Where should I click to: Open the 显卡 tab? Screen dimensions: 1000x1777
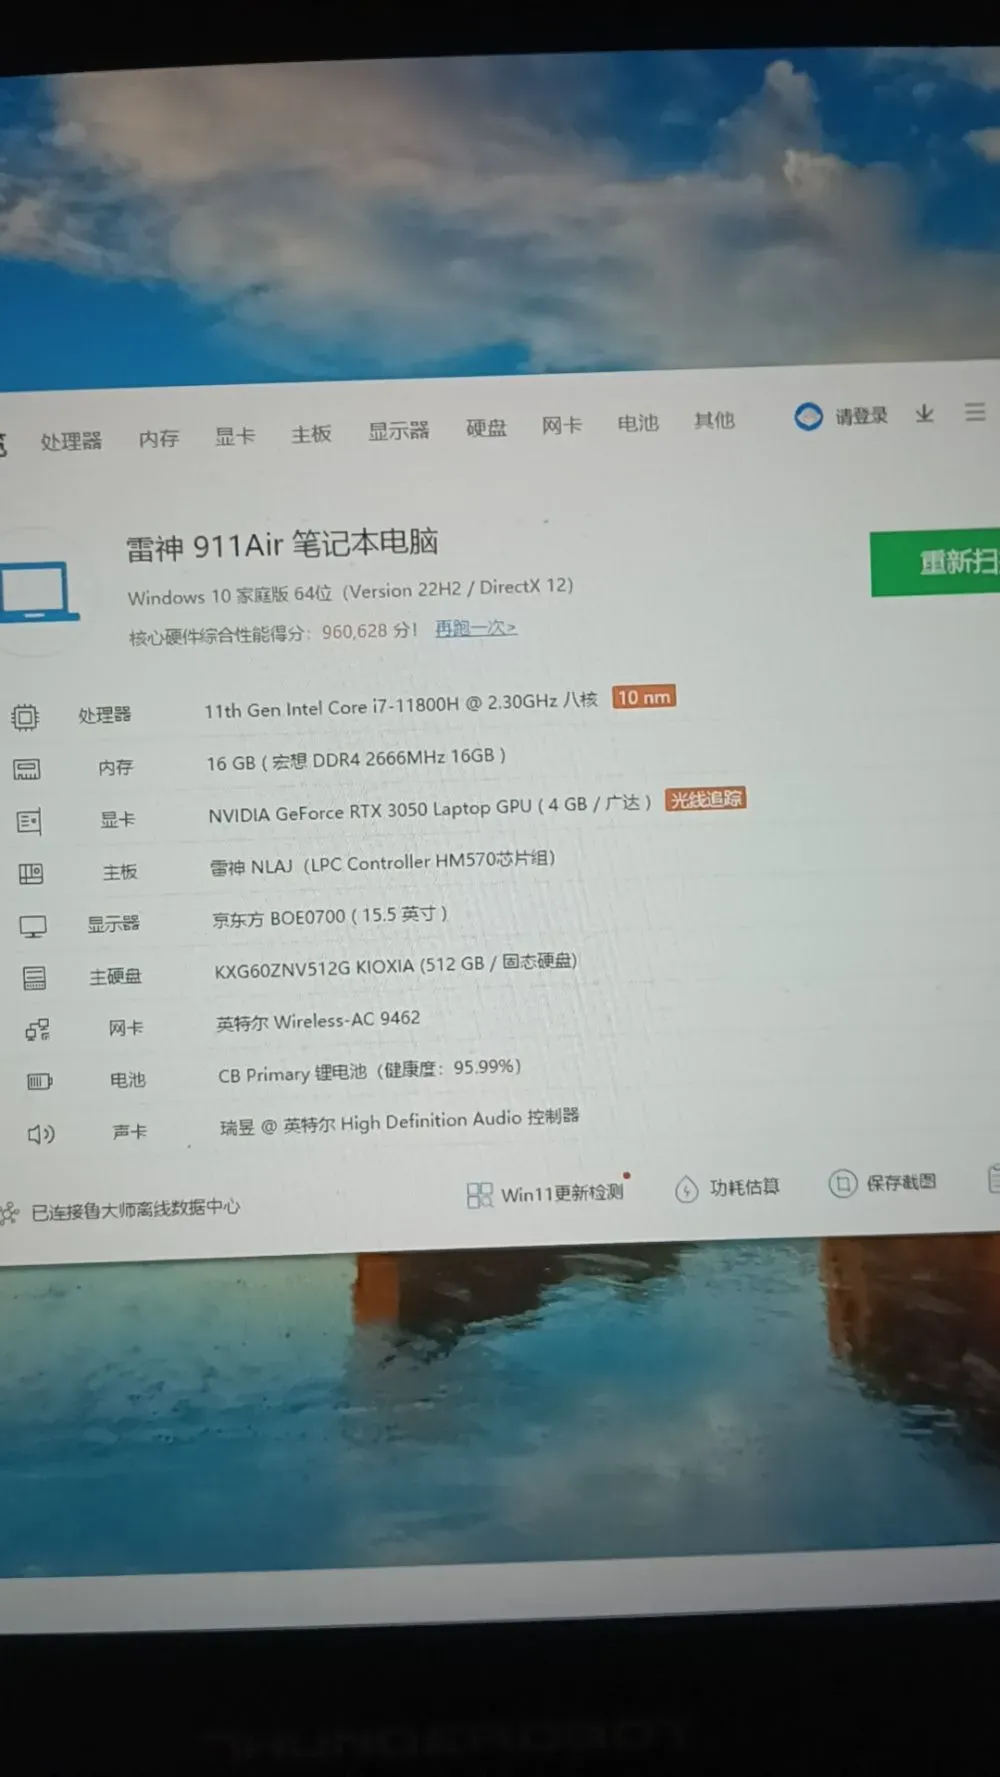pyautogui.click(x=235, y=436)
